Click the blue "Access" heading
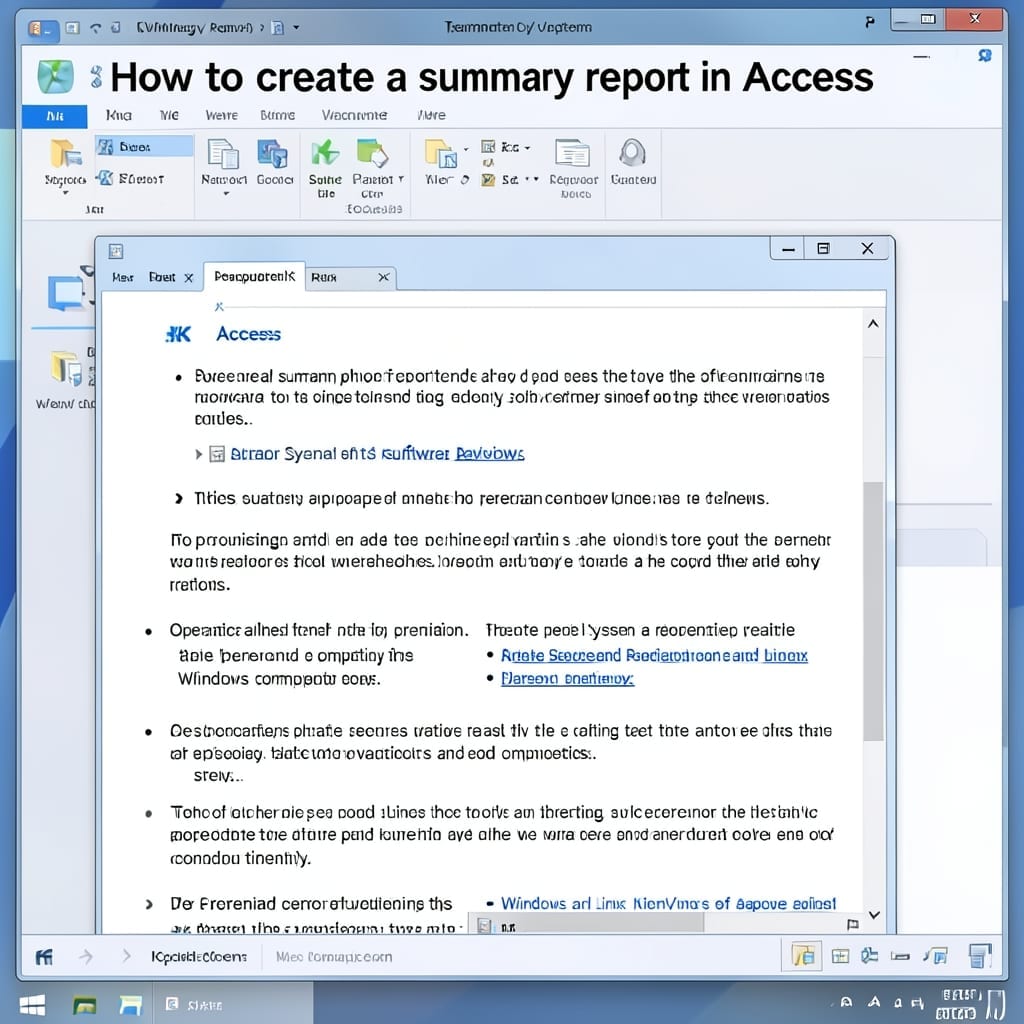 (x=249, y=334)
